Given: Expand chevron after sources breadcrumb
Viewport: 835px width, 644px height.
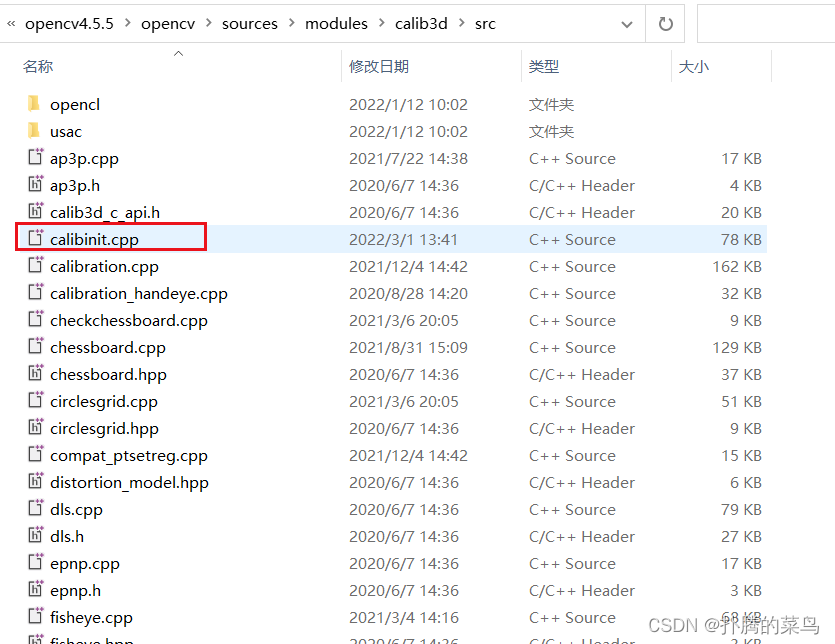Looking at the screenshot, I should [x=292, y=23].
